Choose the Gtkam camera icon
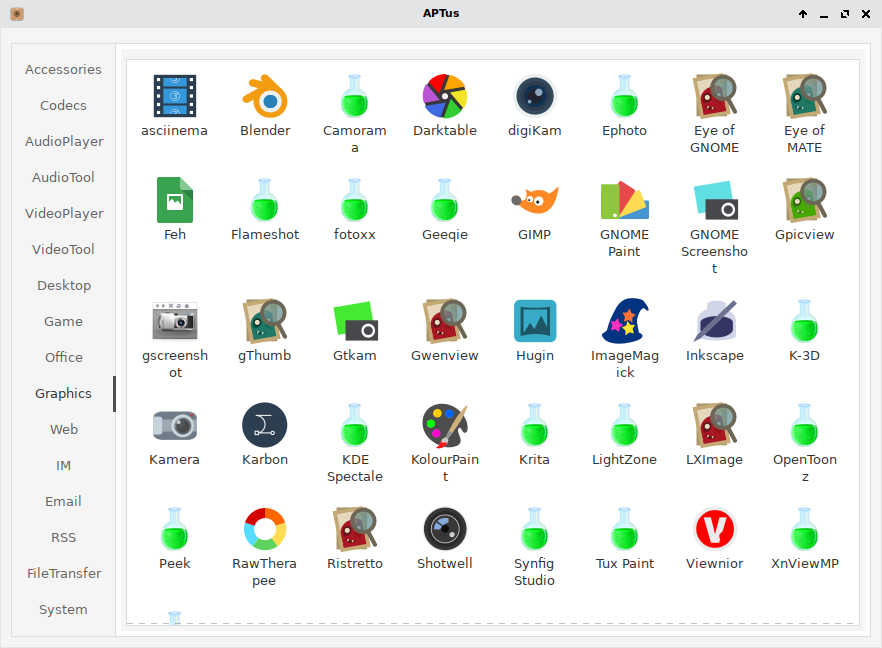Viewport: 882px width, 648px height. (x=354, y=321)
